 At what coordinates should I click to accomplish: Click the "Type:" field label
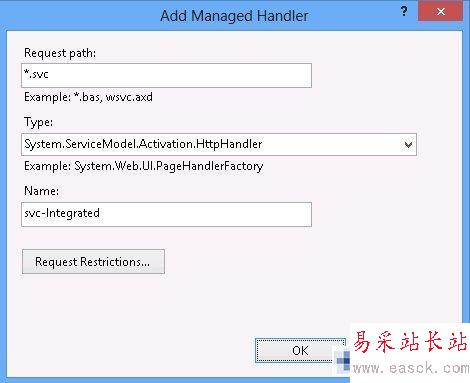point(38,122)
